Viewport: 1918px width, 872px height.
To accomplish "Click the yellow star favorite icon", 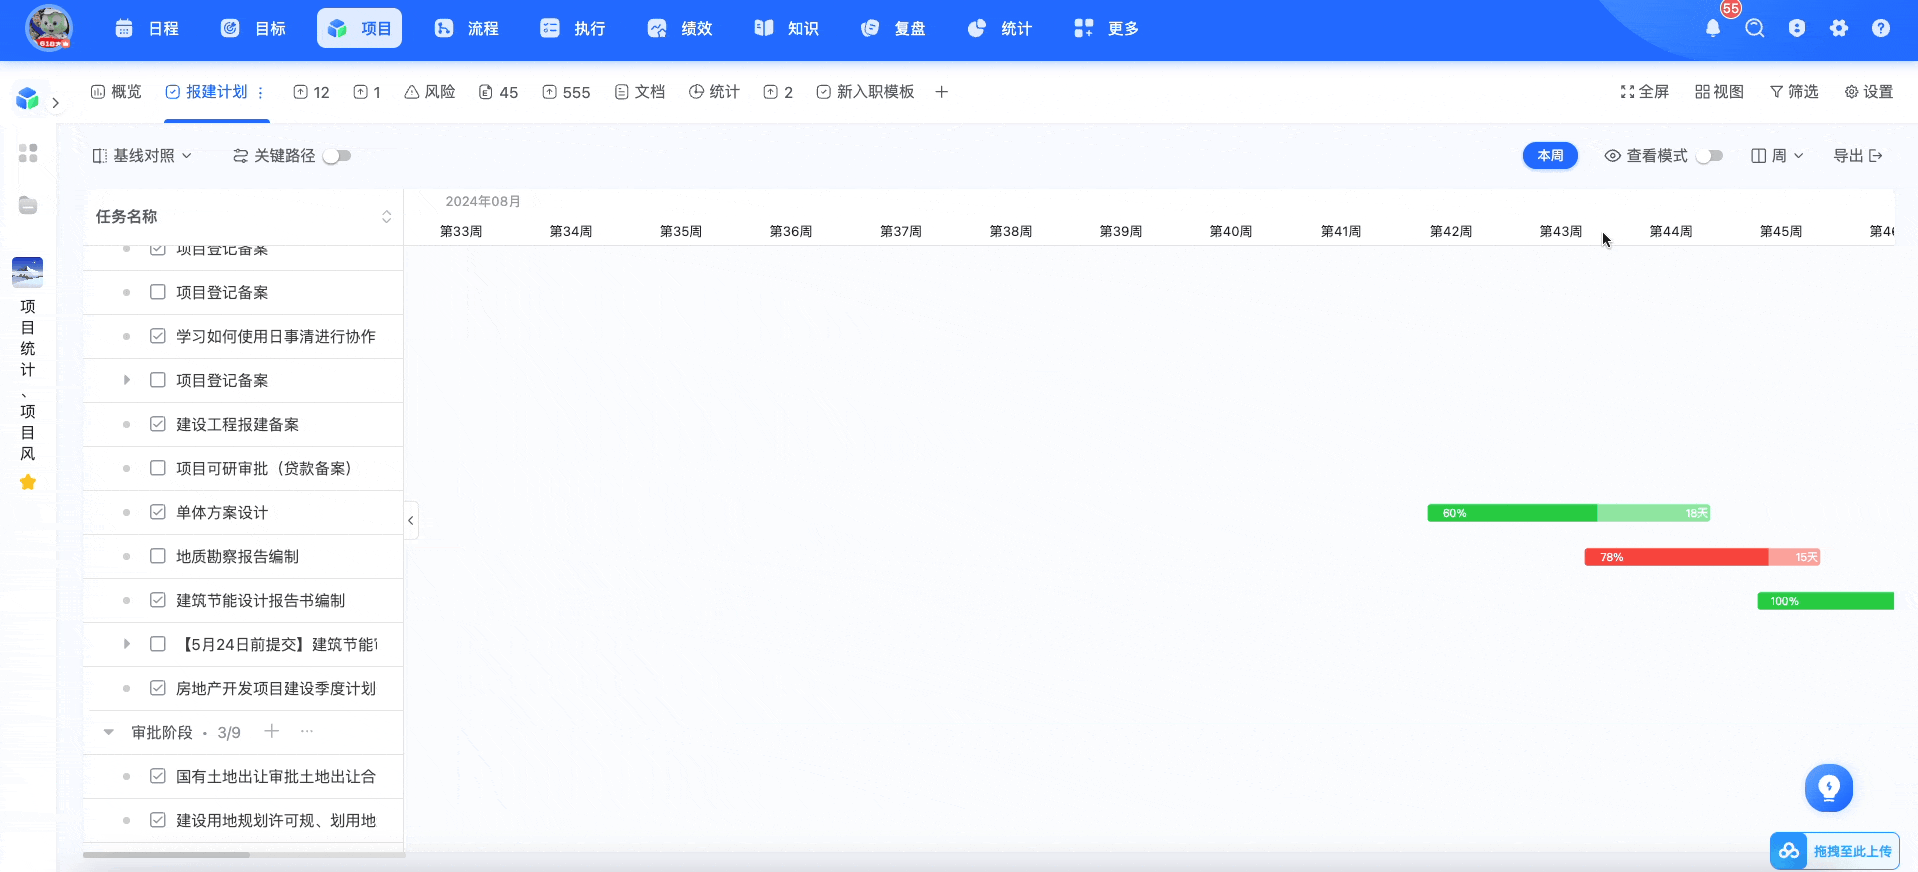I will click(x=28, y=482).
